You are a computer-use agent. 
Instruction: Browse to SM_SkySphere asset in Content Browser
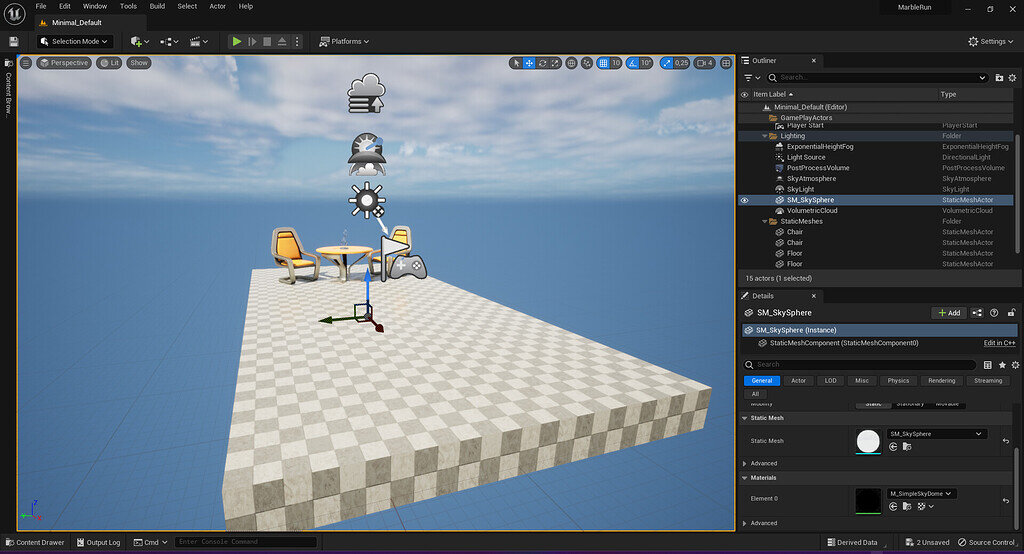pos(906,448)
